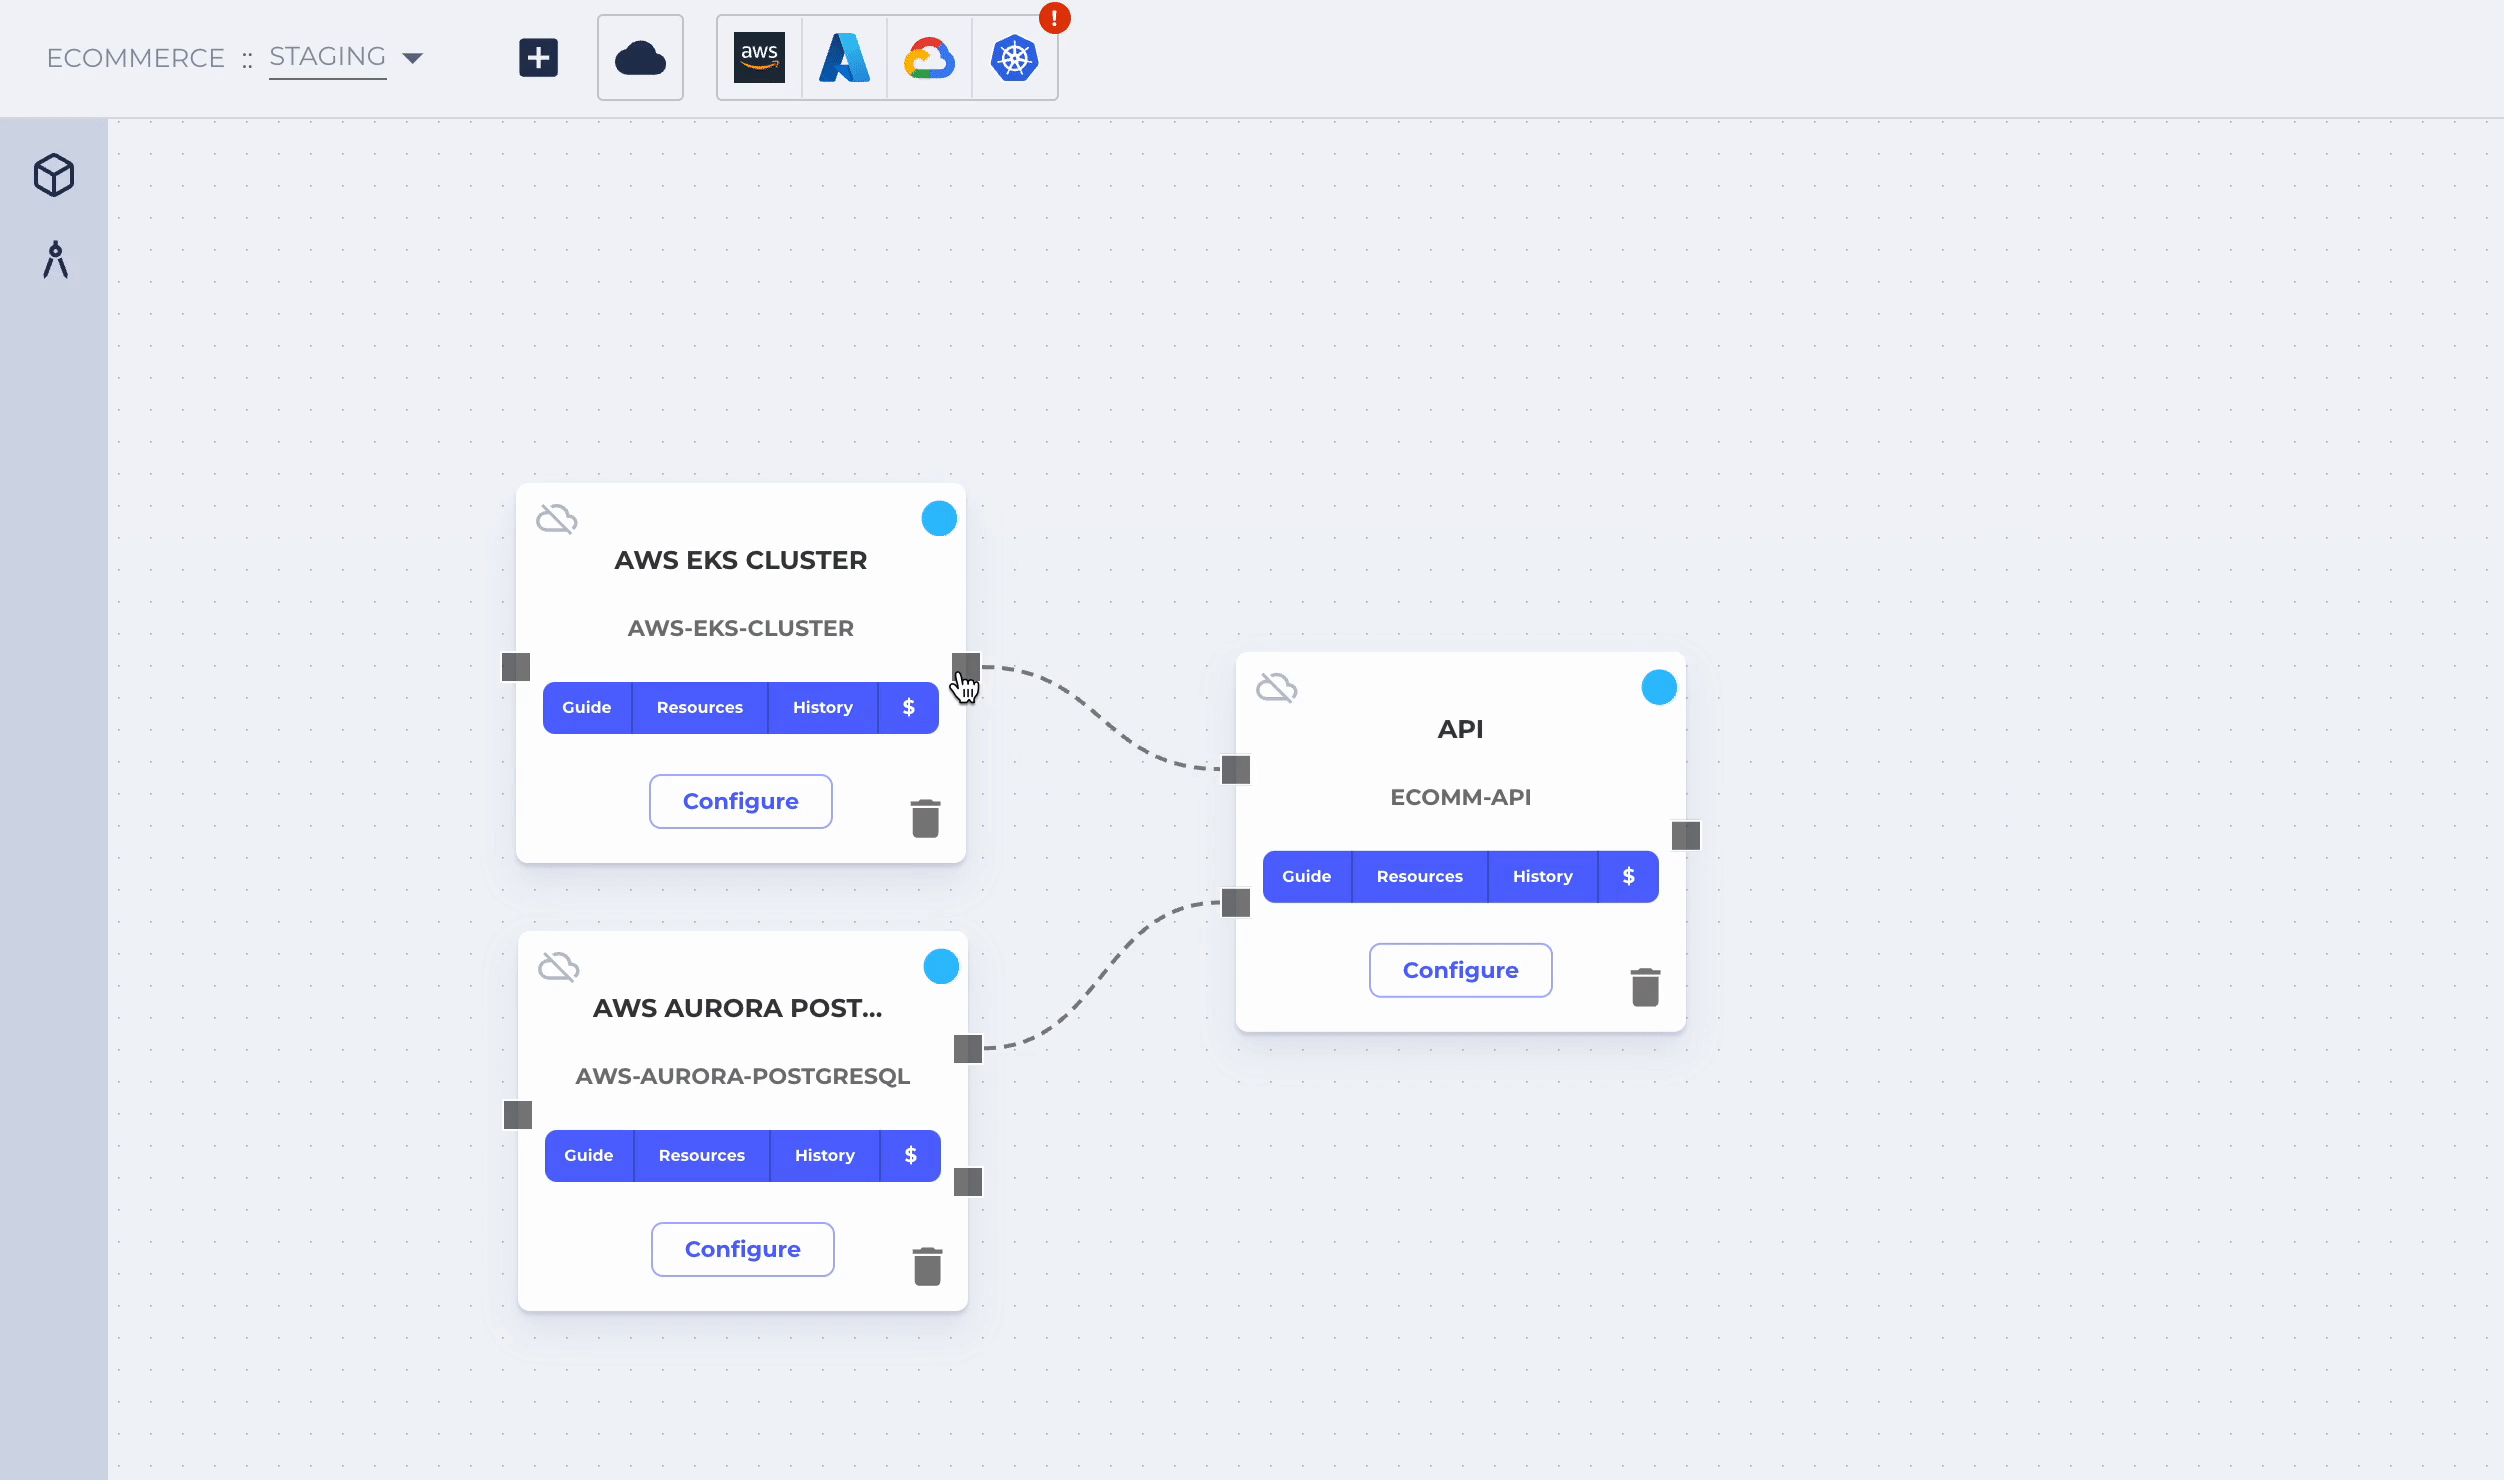Click the Resources tab on EKS Cluster card

coord(699,707)
